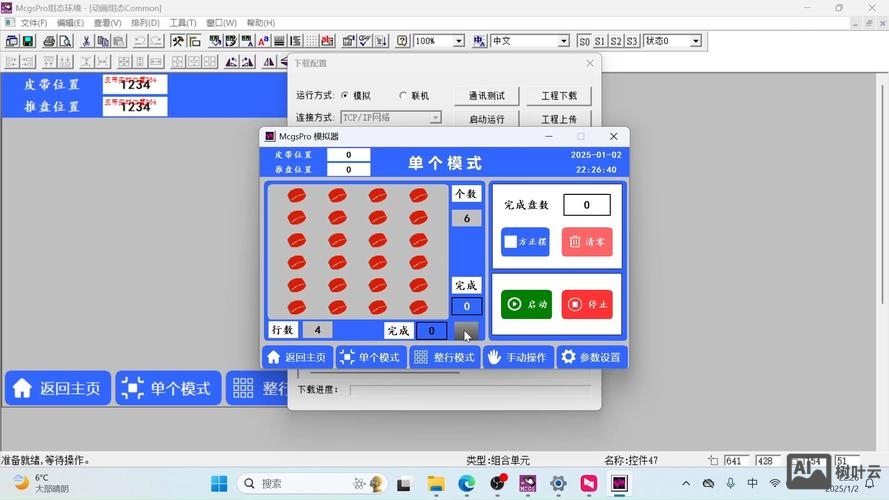The height and width of the screenshot is (500, 889).
Task: Select the 联机 run mode radio button
Action: [x=403, y=96]
